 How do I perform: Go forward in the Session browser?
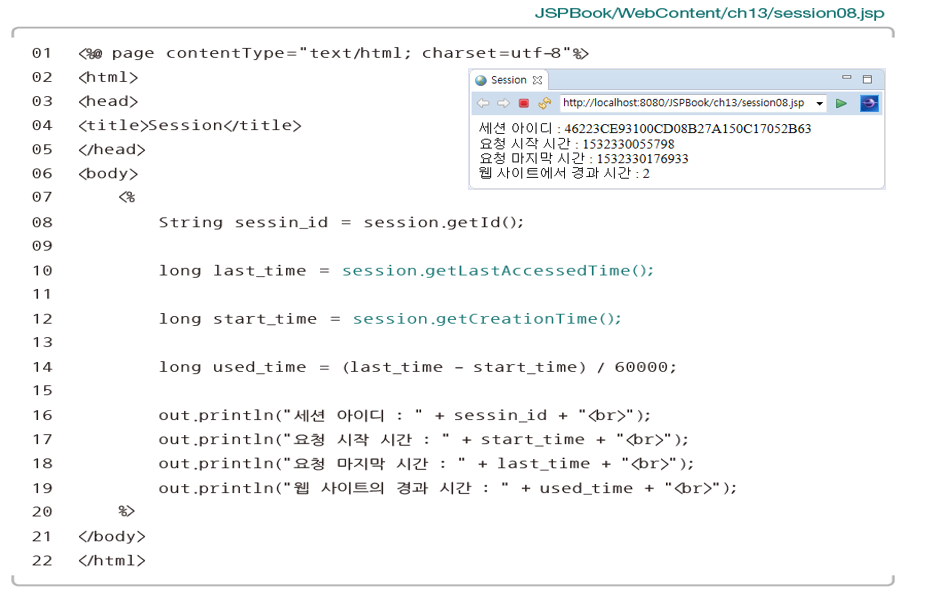click(x=503, y=103)
